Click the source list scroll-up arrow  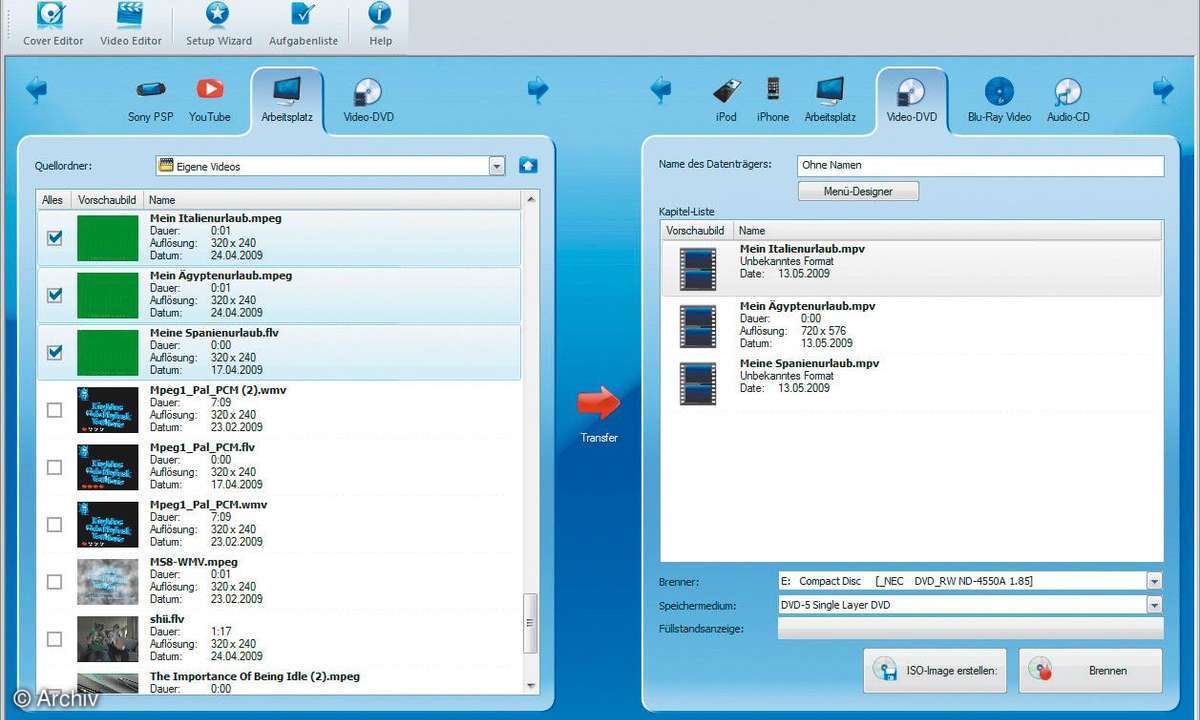[x=531, y=200]
